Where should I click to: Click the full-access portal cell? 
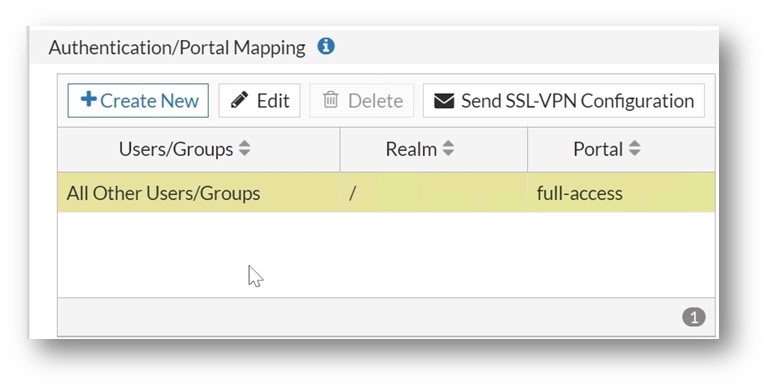(x=621, y=192)
